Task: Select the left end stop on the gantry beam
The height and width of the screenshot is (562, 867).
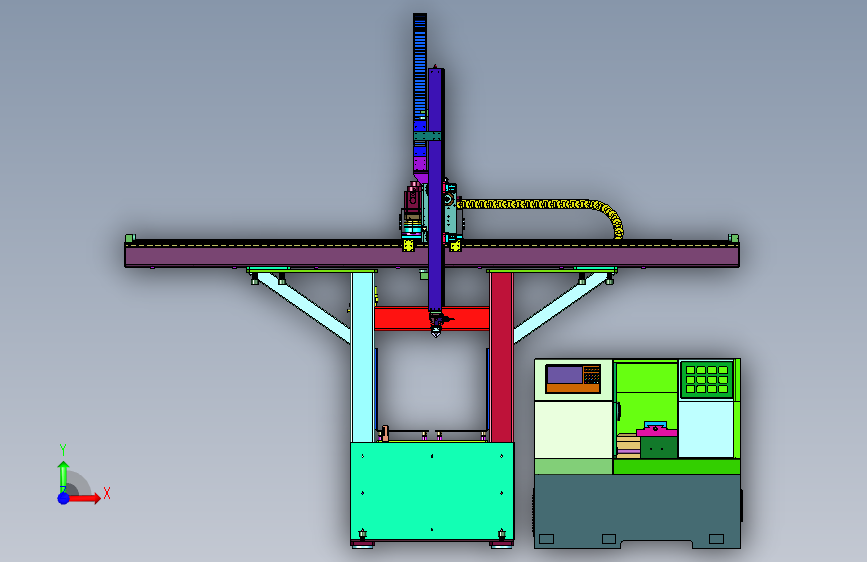Action: point(130,238)
